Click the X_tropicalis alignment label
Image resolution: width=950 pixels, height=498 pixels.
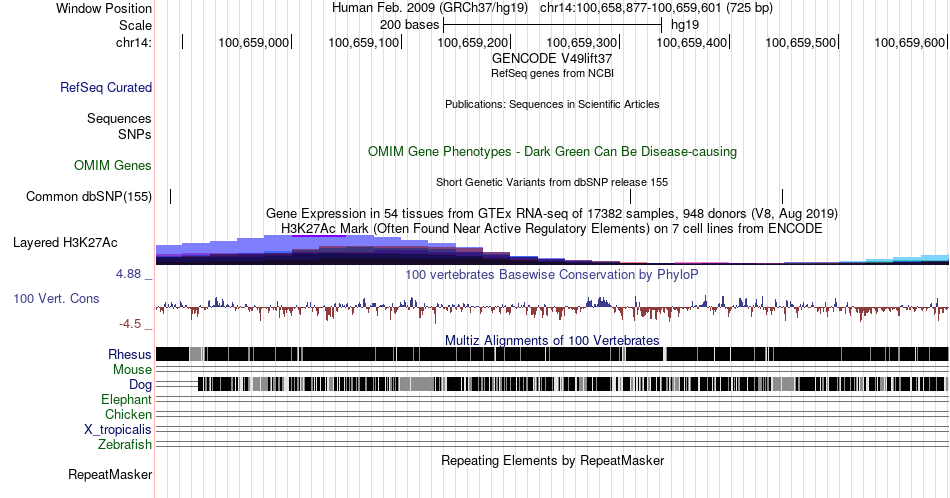(118, 430)
